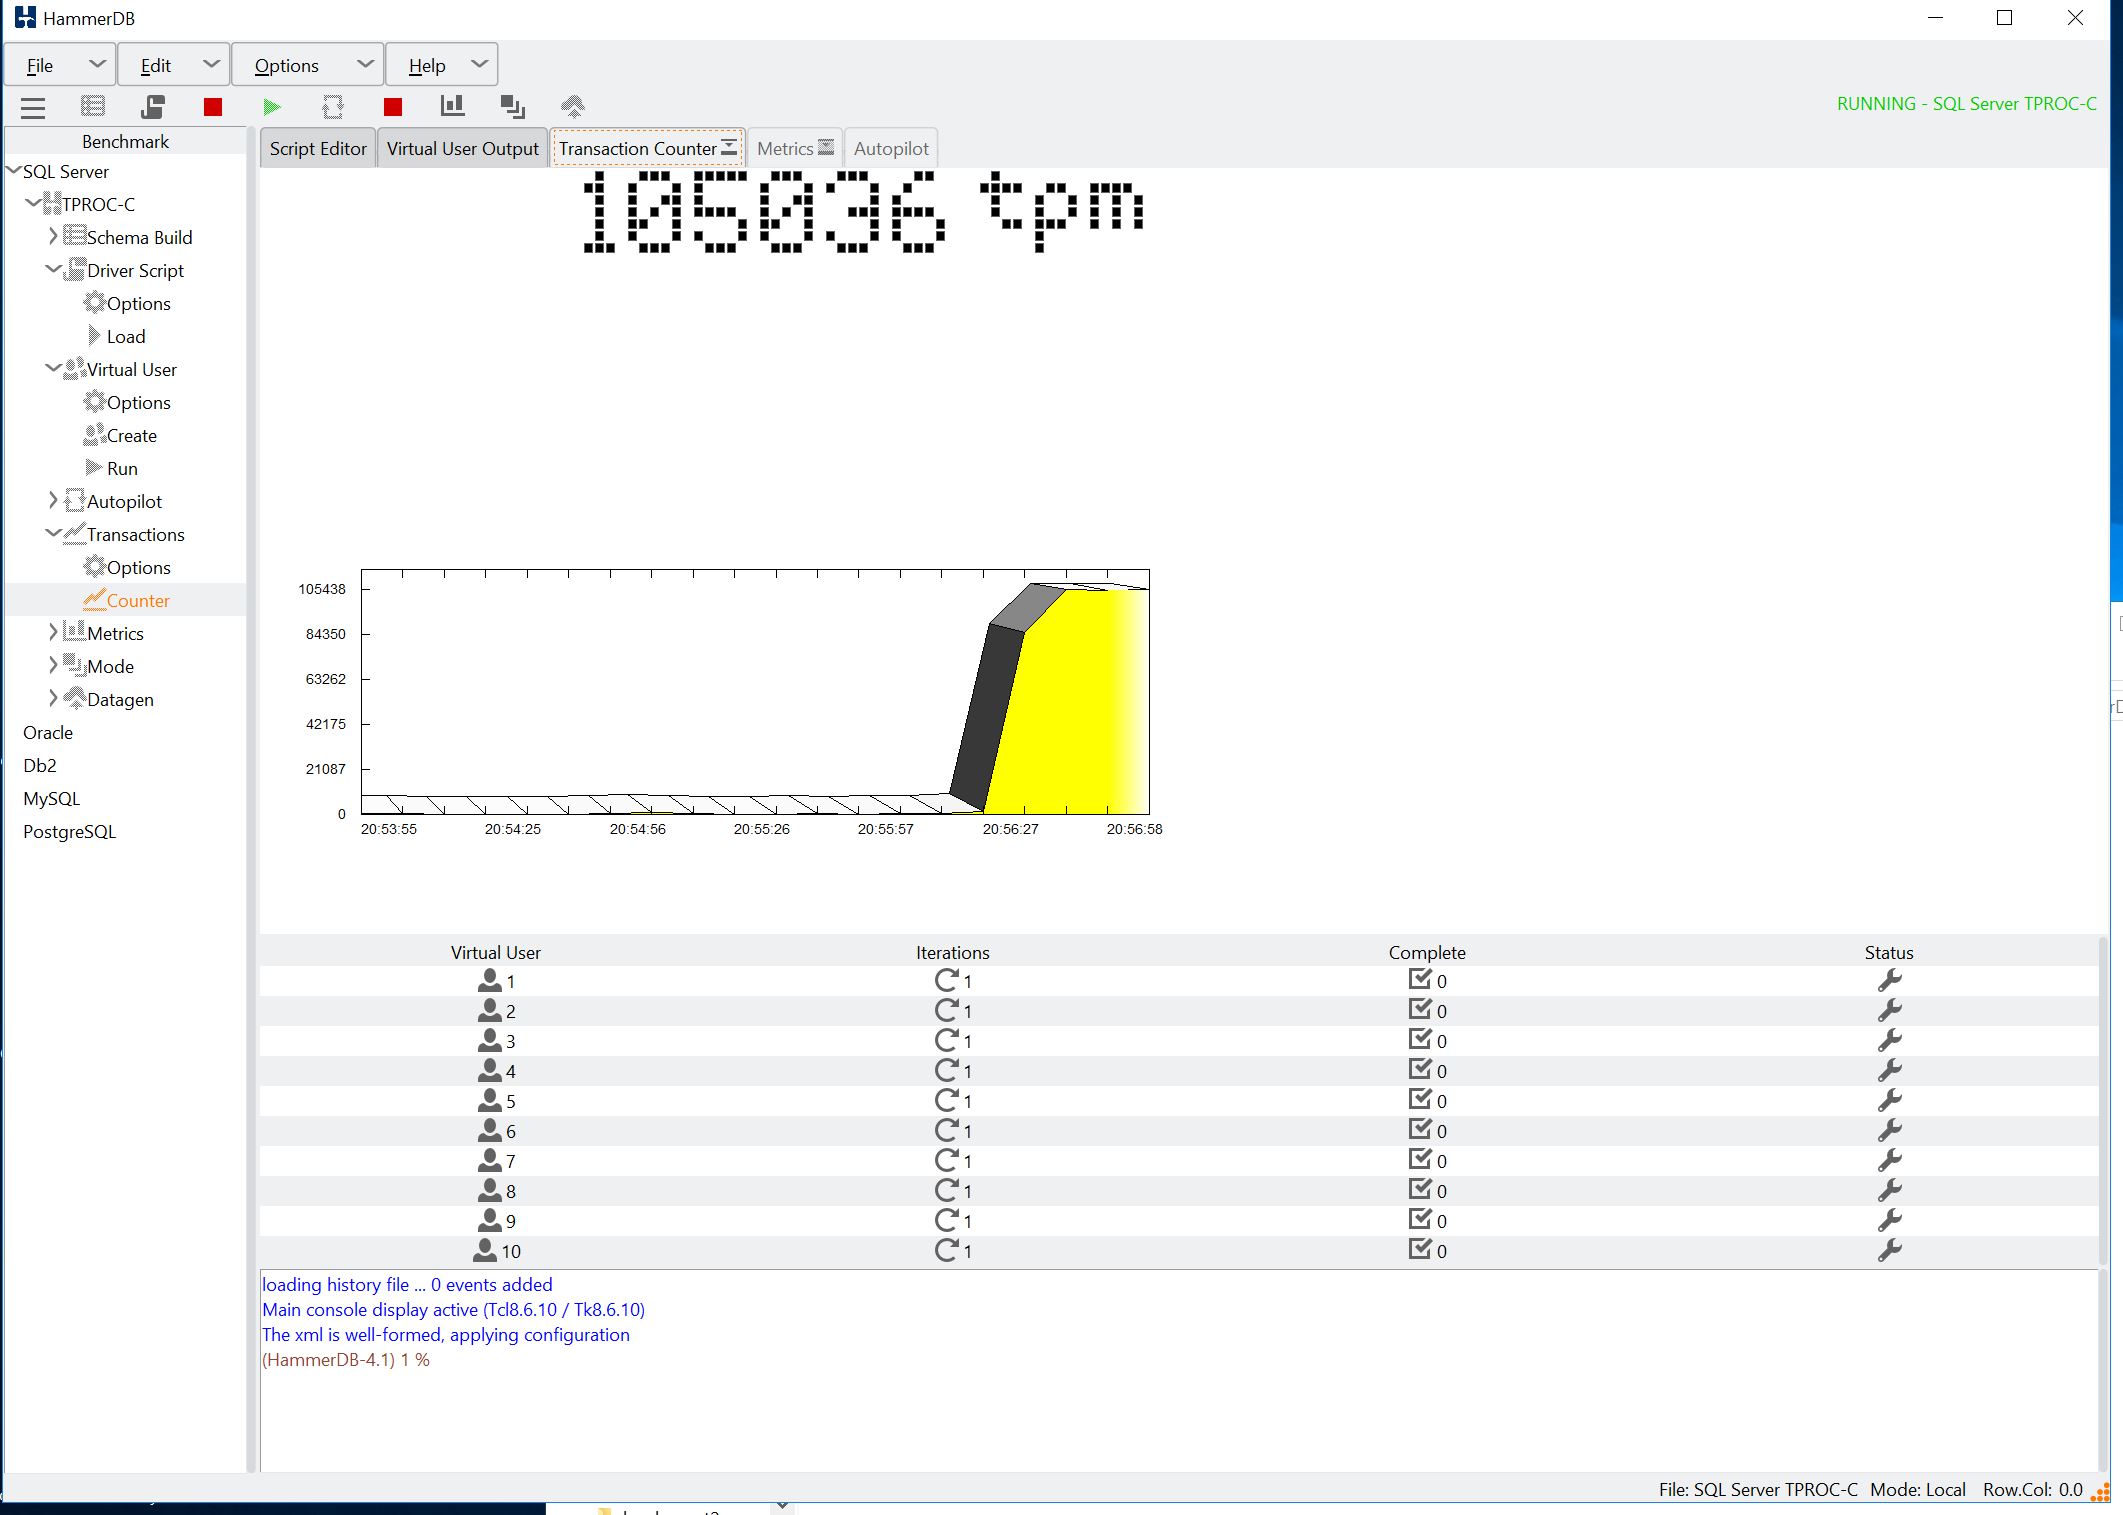Switch to the Script Editor tab
The image size is (2123, 1515).
(x=318, y=149)
